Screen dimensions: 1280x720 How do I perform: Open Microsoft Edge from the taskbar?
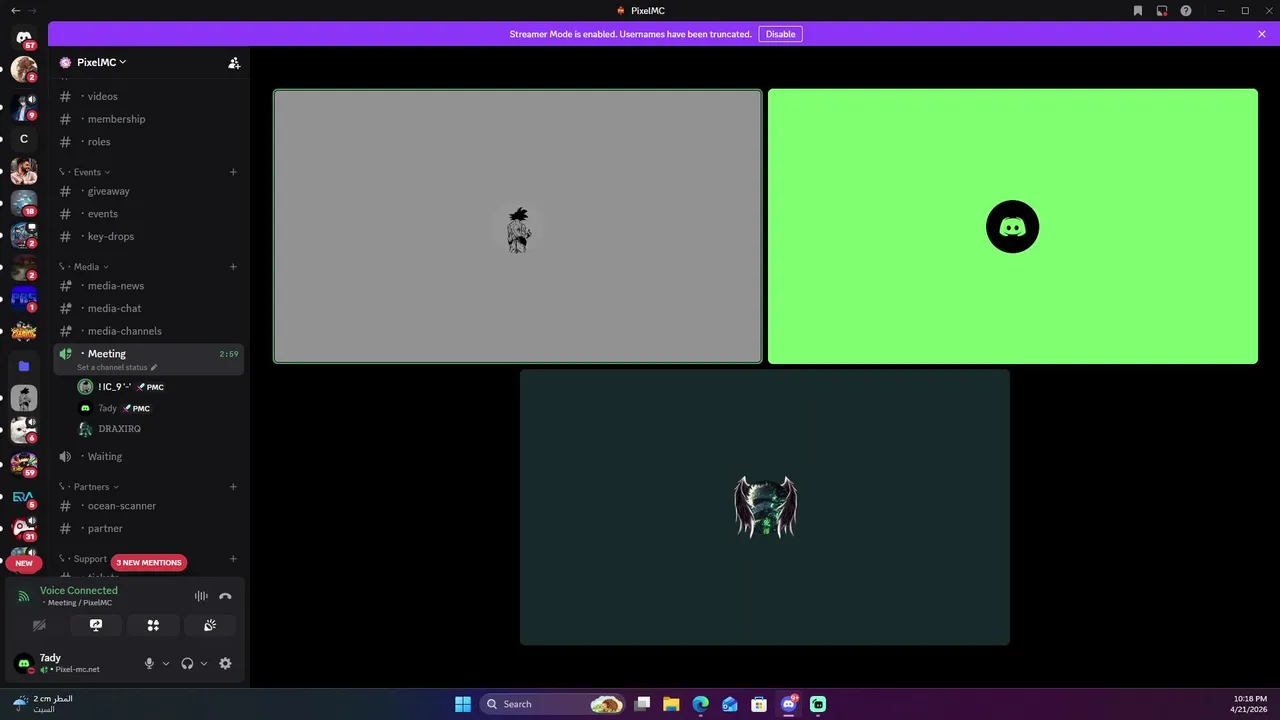[700, 704]
